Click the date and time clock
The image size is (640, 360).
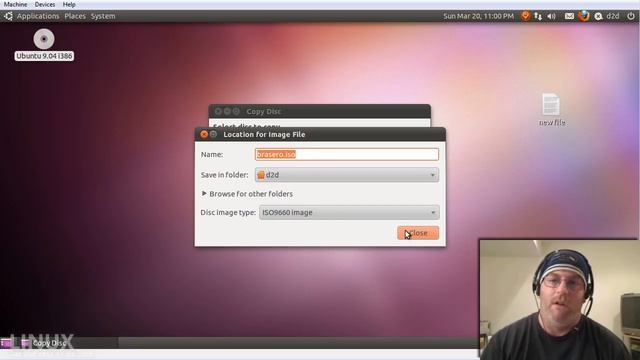click(x=478, y=16)
